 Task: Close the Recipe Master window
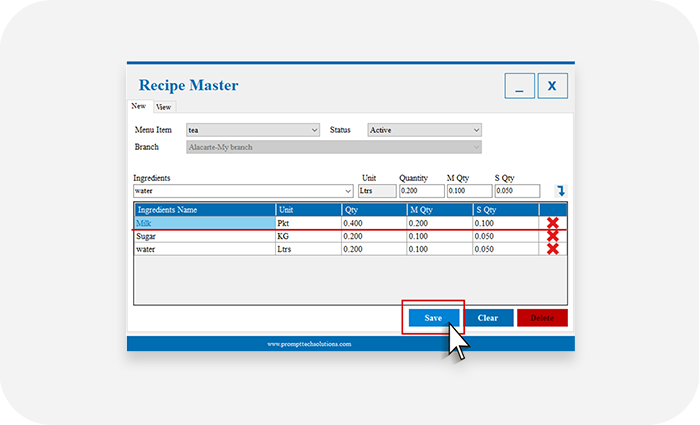coord(552,86)
